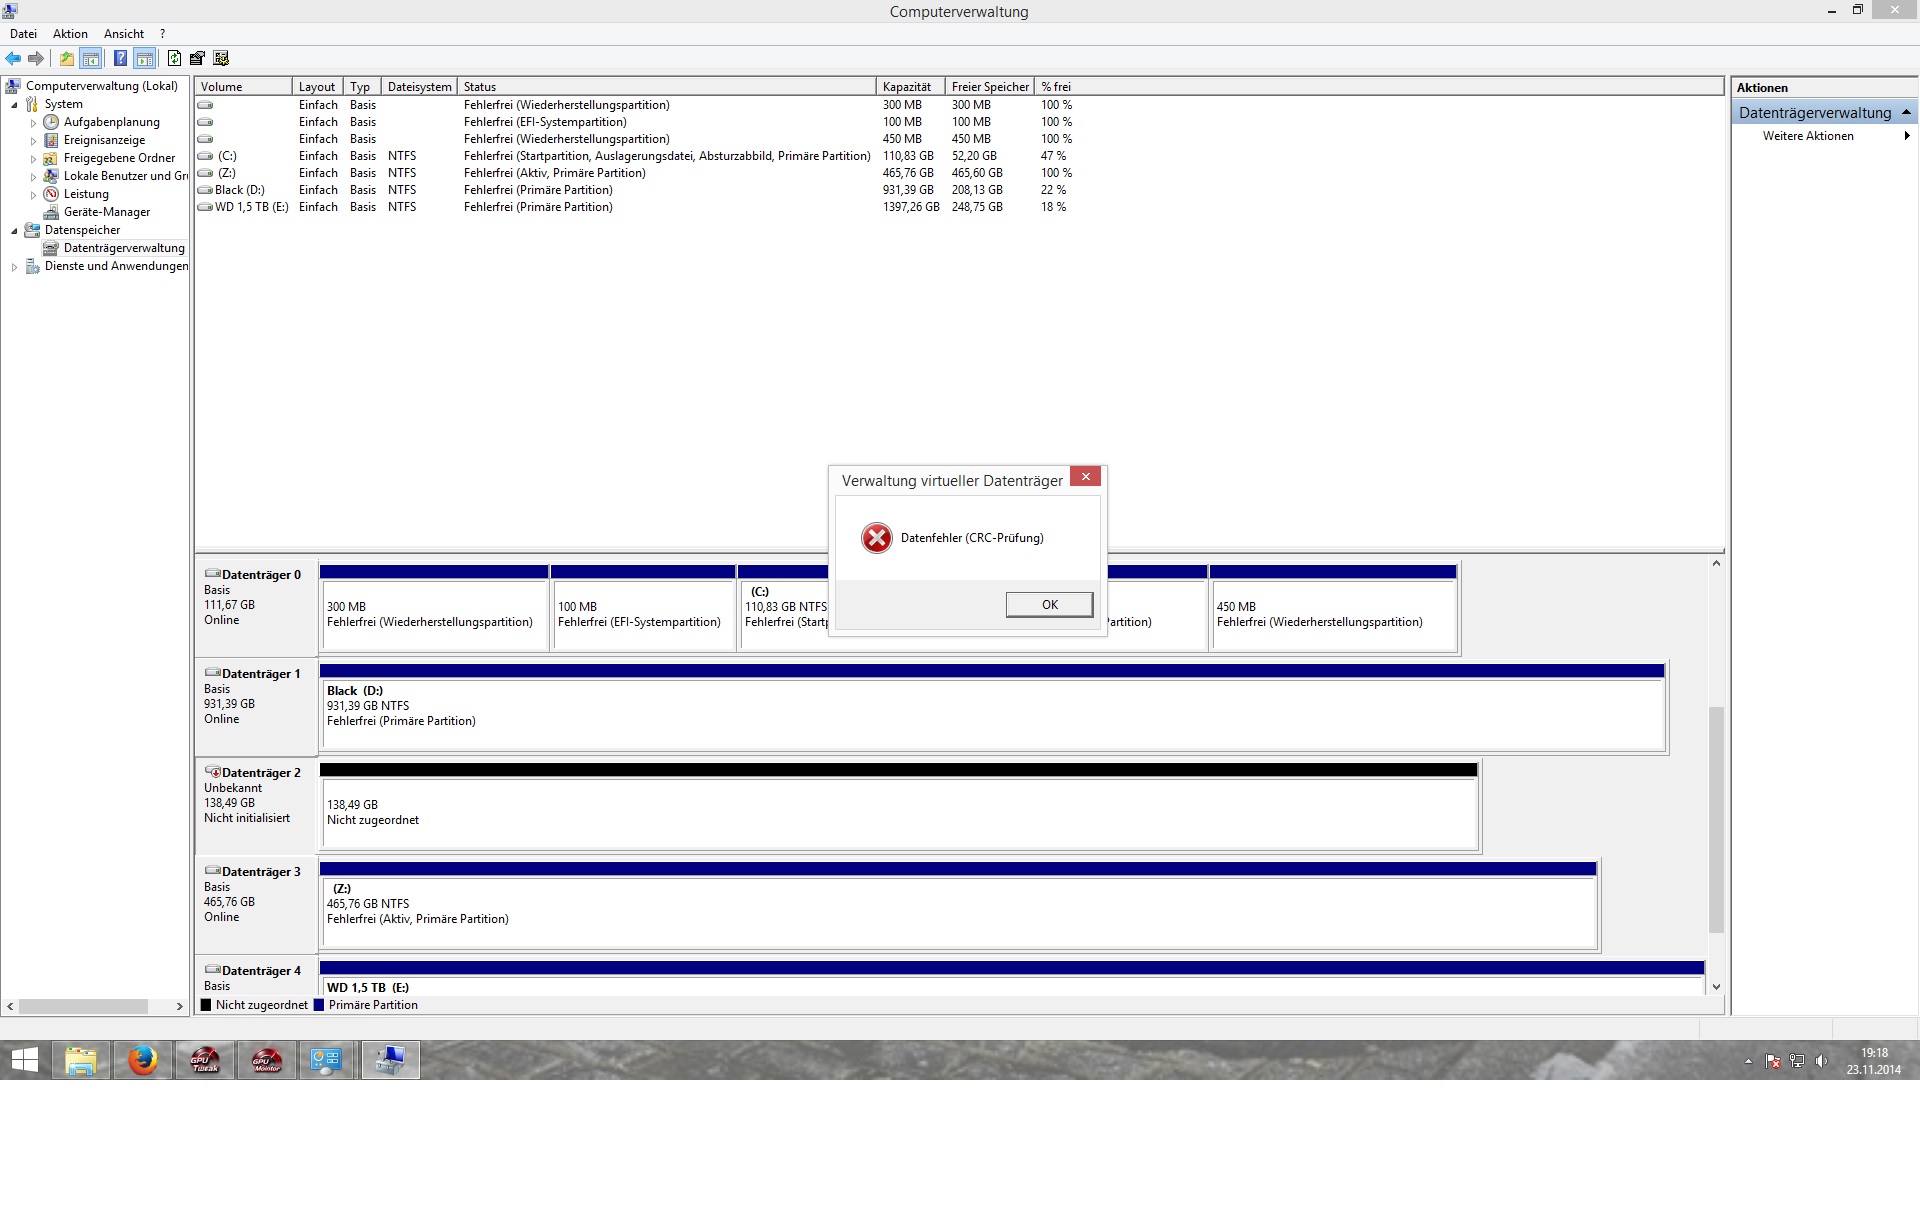Sort the list by Kapazität column

point(908,87)
